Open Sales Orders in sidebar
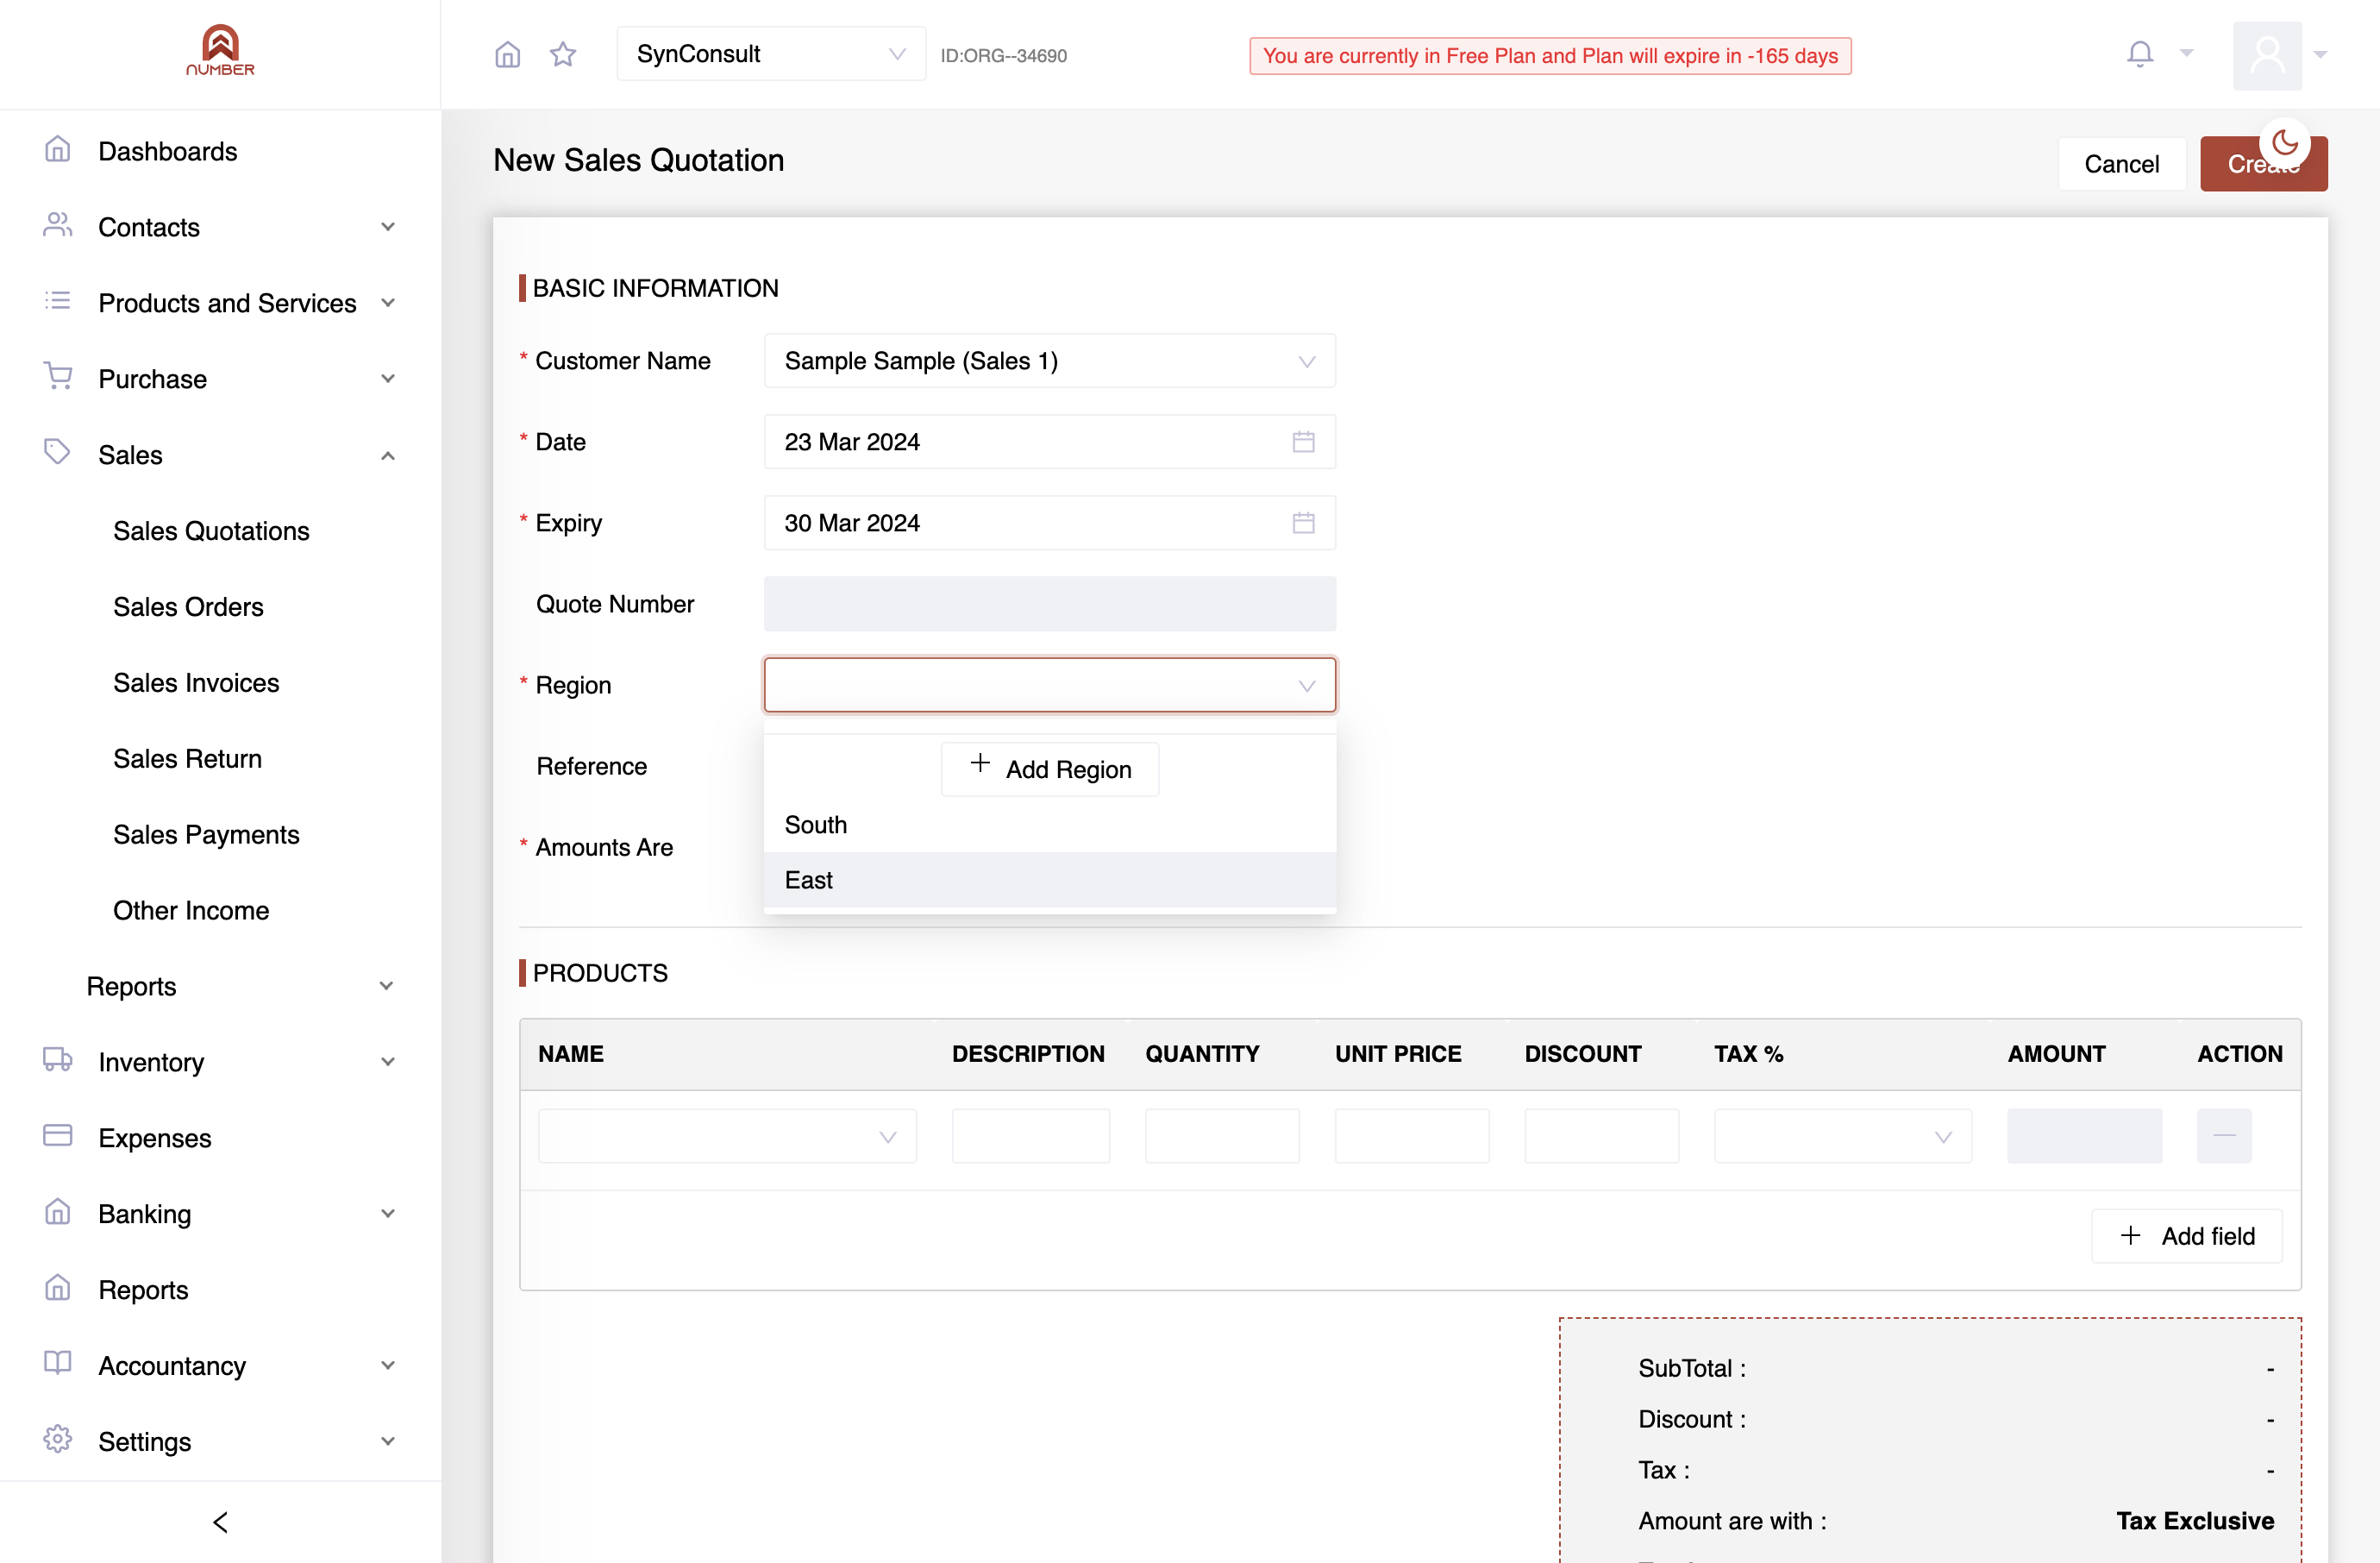 [188, 607]
